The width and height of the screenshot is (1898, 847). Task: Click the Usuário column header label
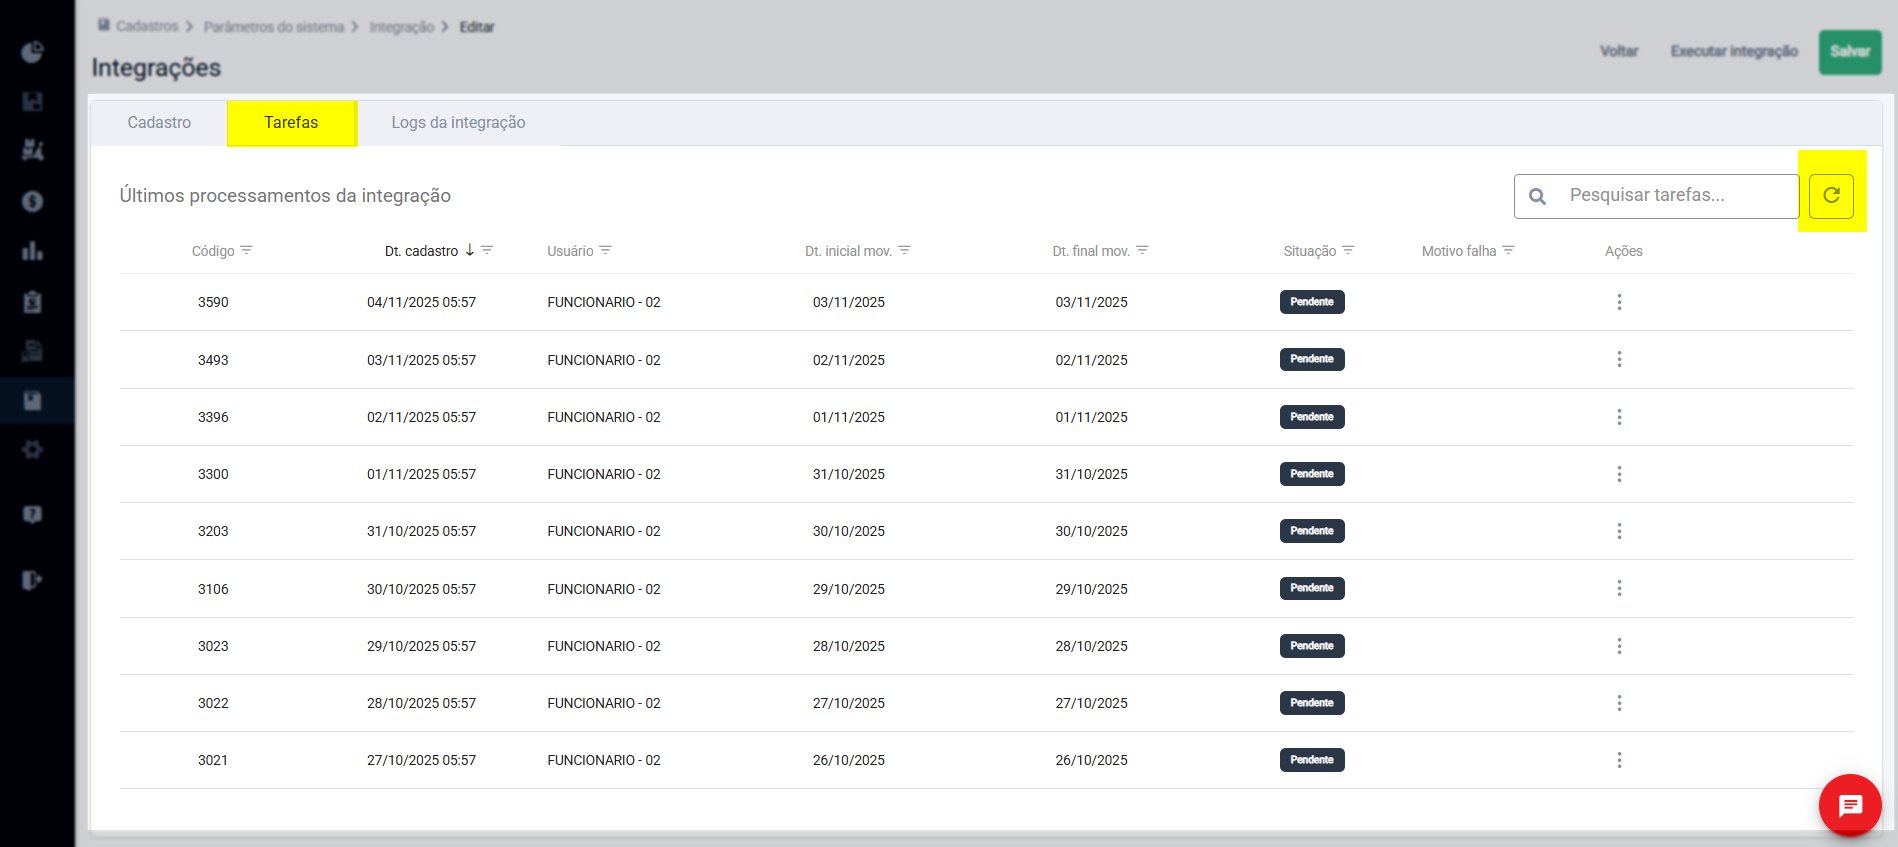[570, 251]
